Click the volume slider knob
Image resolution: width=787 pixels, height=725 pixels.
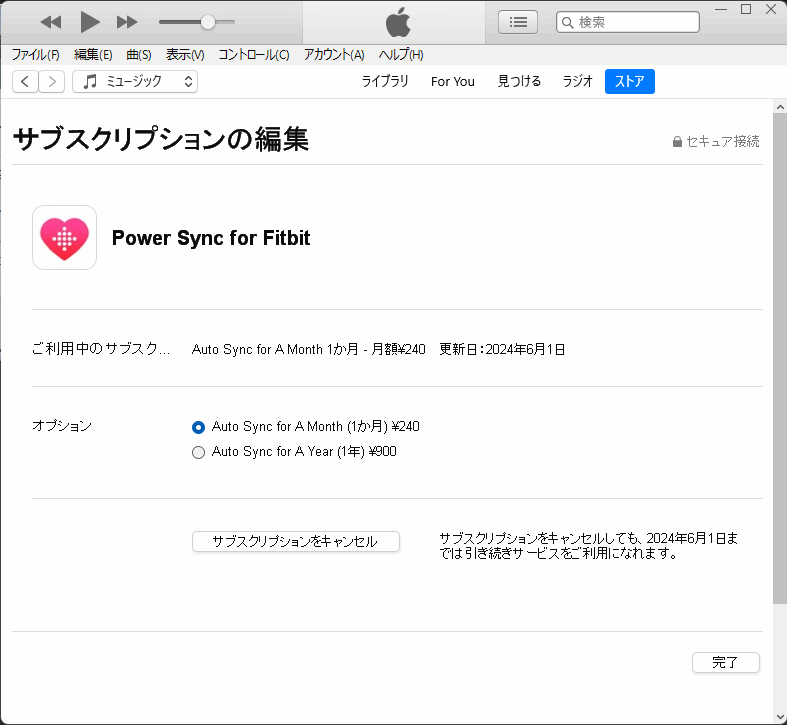208,22
